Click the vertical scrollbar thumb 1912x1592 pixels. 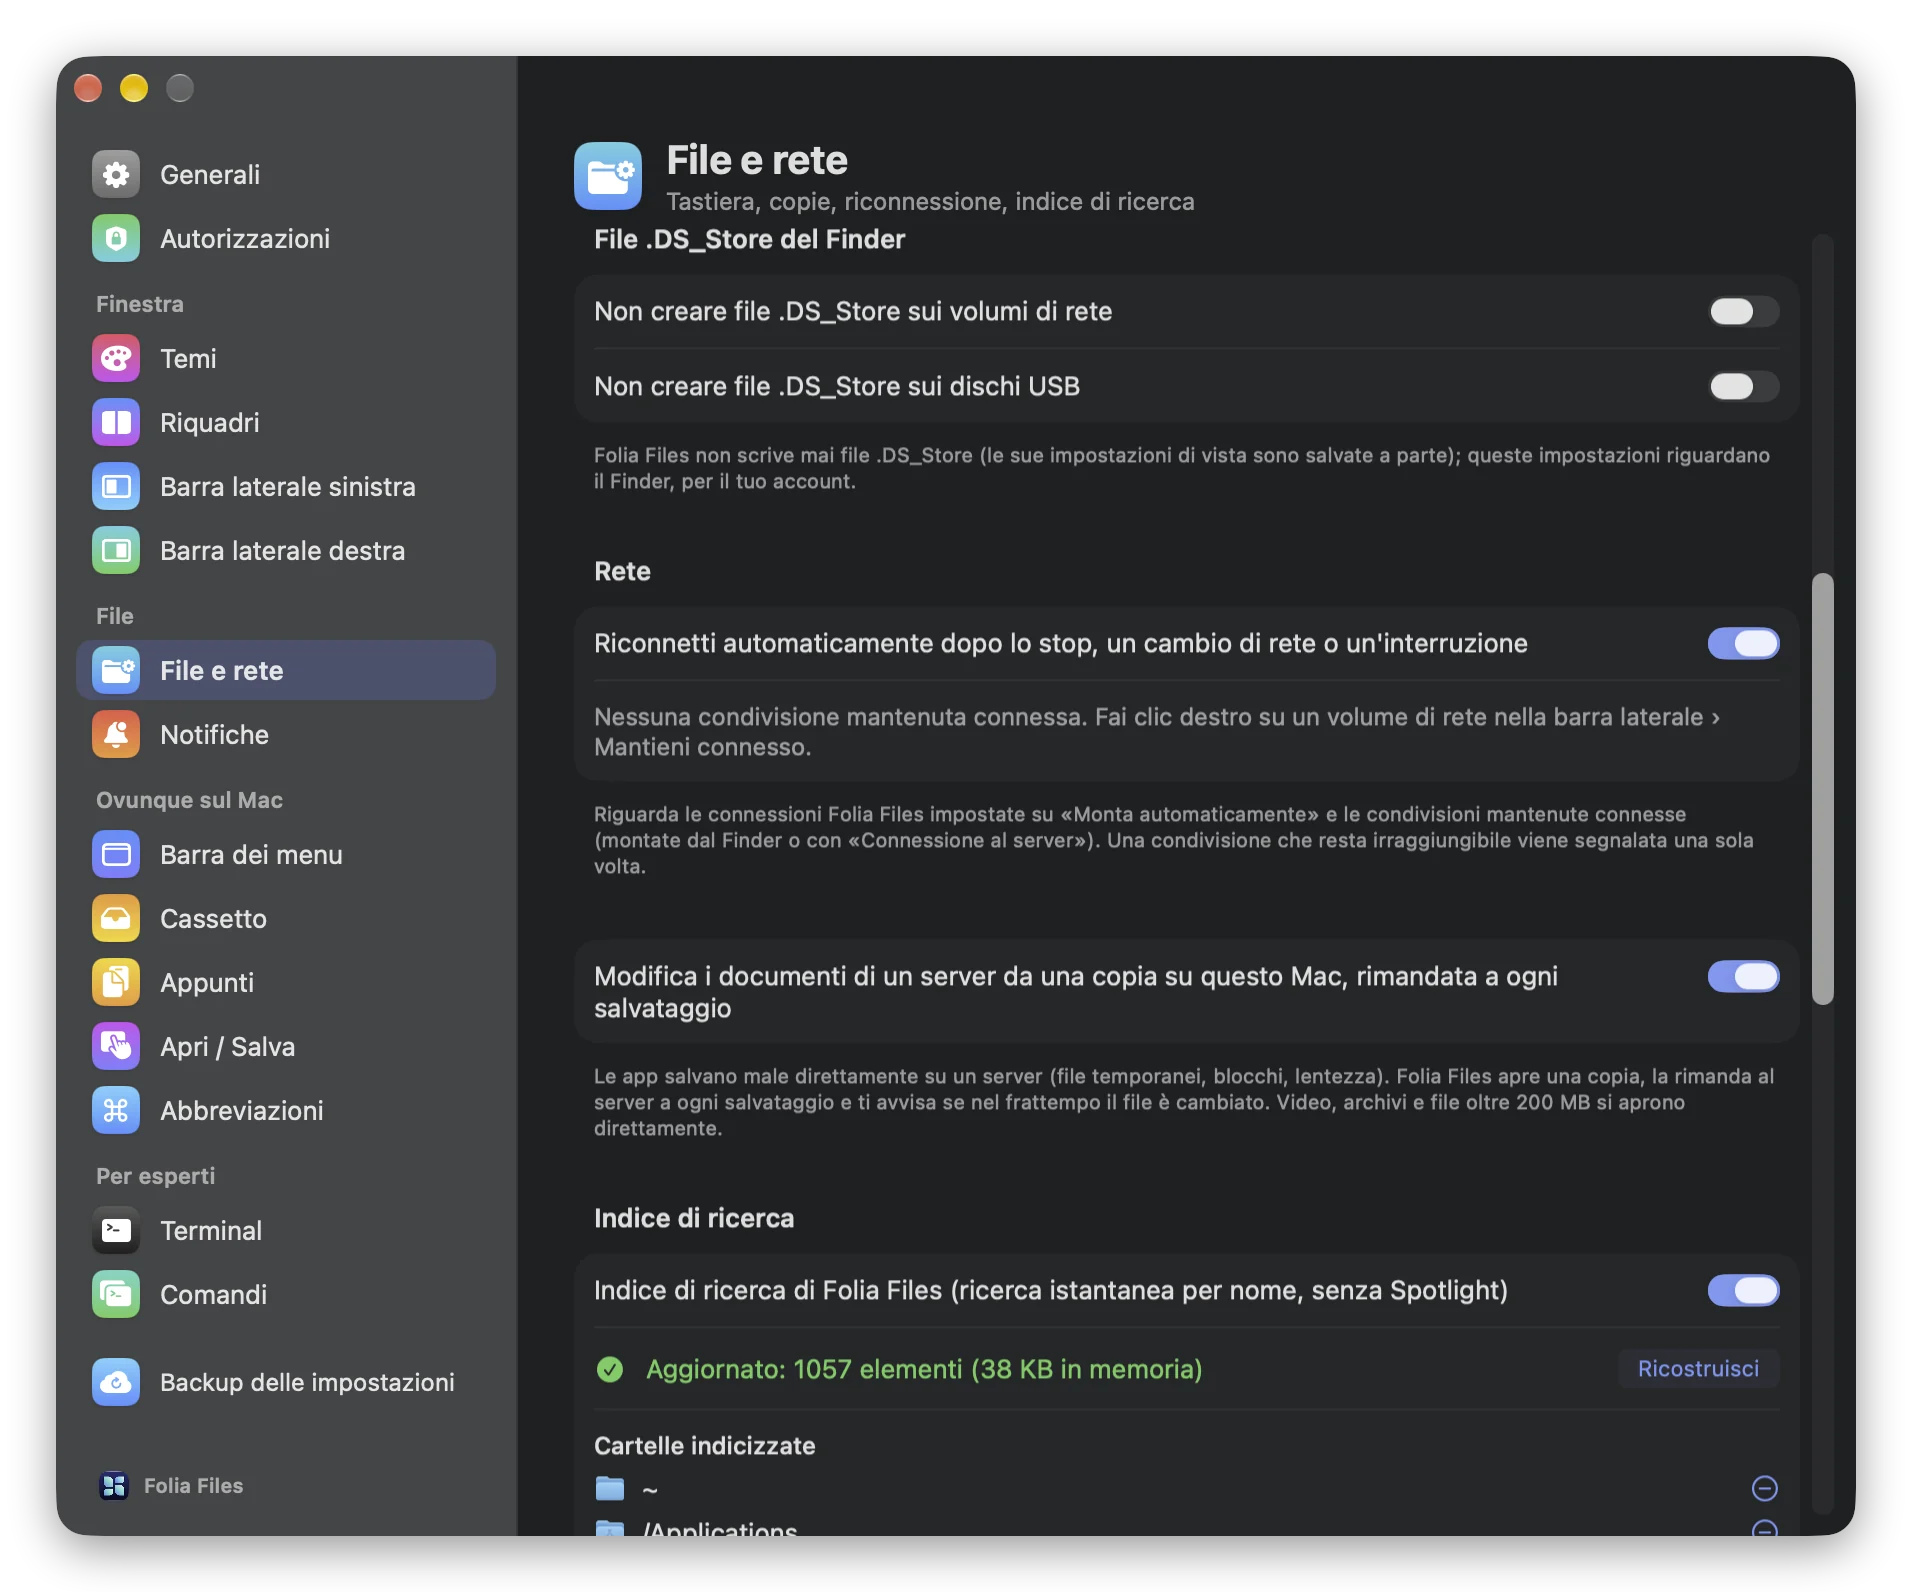pos(1823,789)
